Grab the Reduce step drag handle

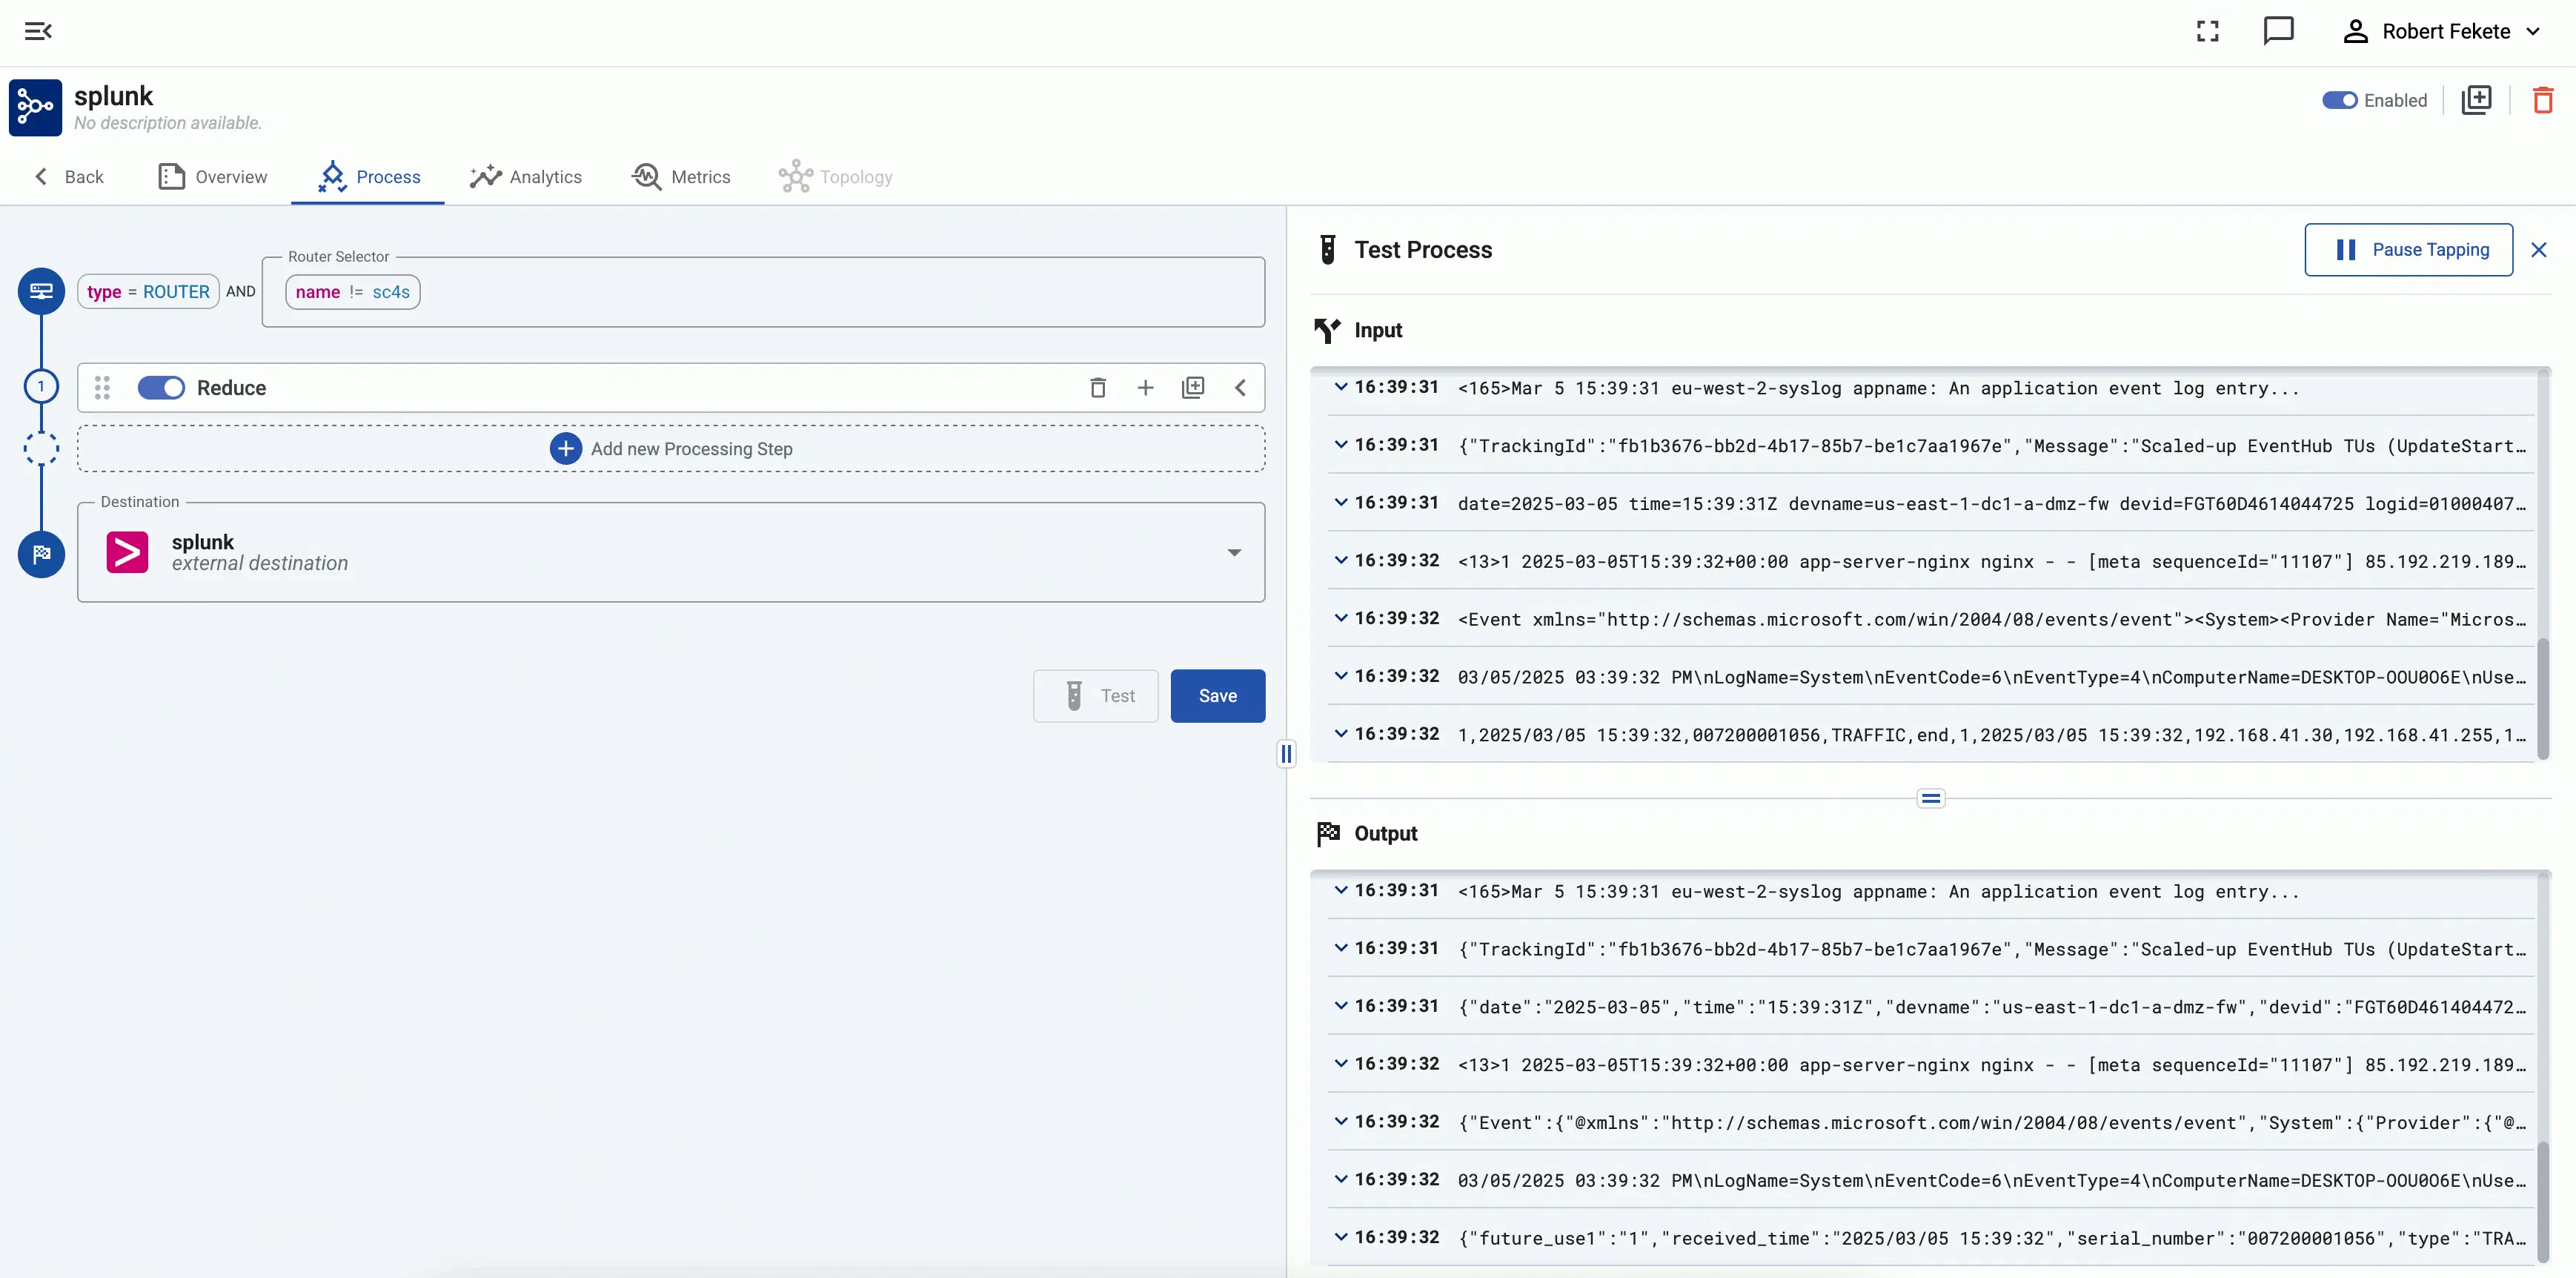coord(102,388)
